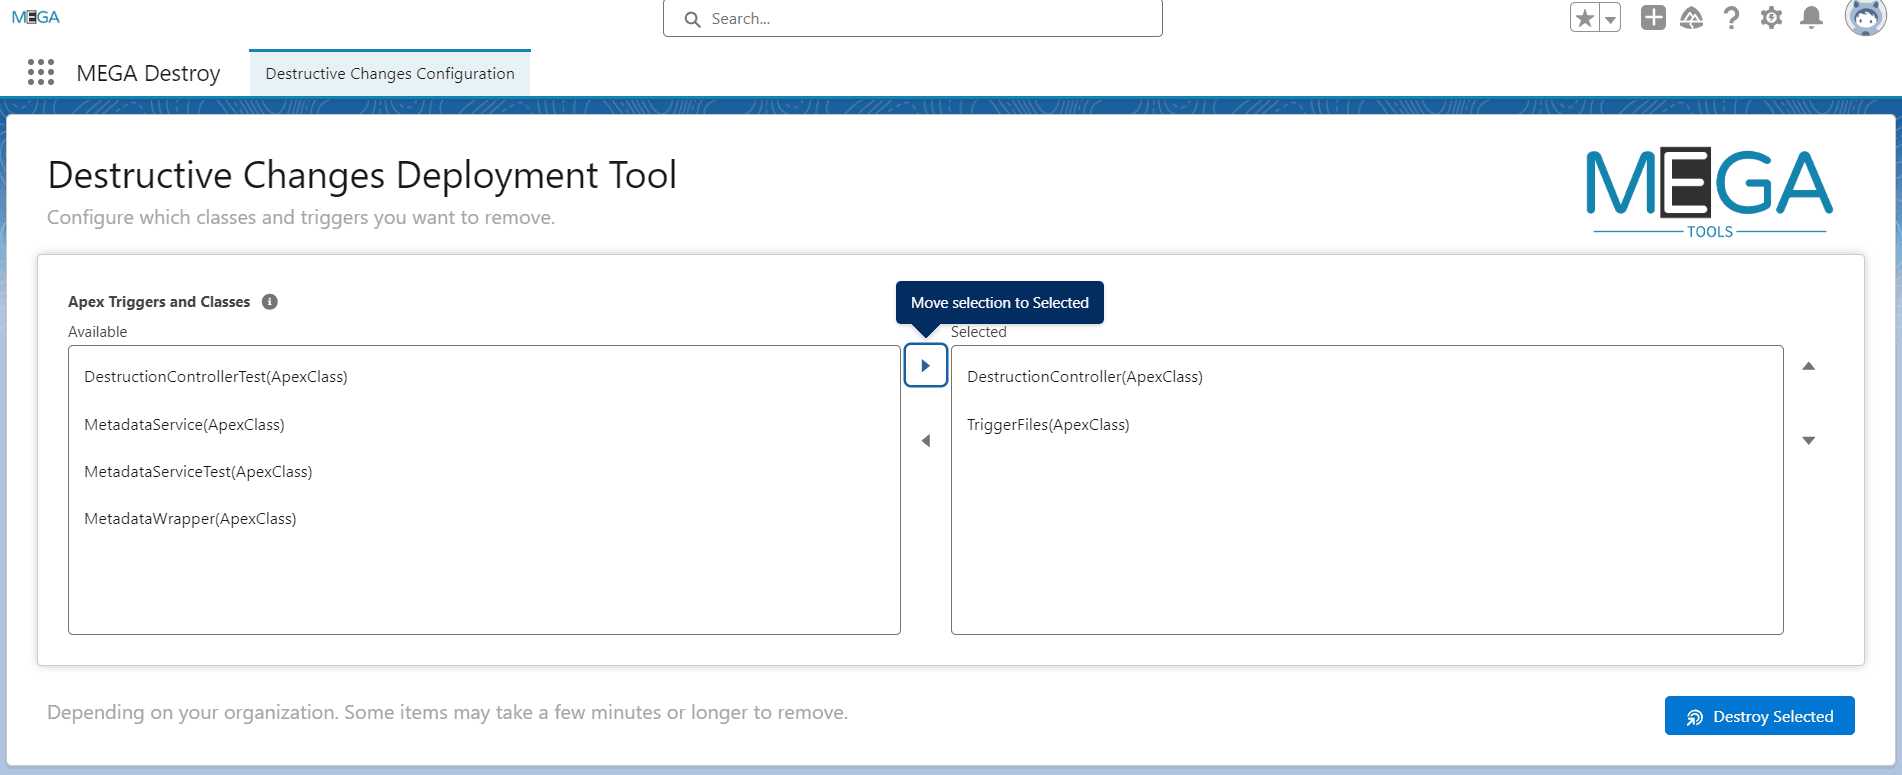This screenshot has width=1902, height=775.
Task: Add current page to favorites
Action: coord(1585,18)
